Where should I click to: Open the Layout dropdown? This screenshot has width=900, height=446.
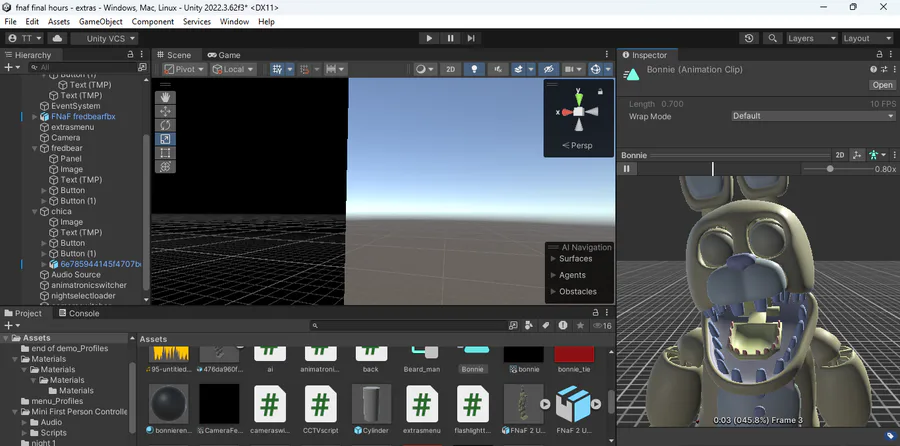click(x=867, y=38)
